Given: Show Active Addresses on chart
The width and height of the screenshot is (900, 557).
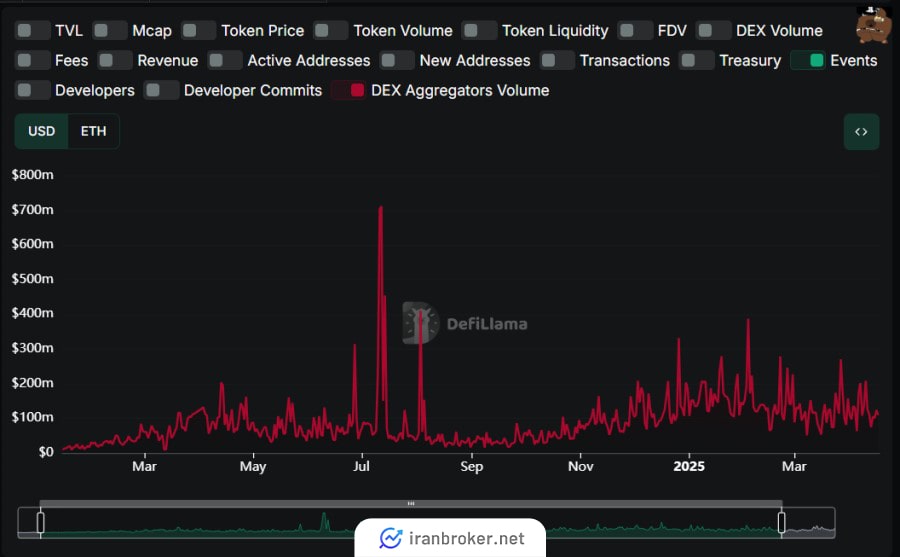Looking at the screenshot, I should click(225, 60).
